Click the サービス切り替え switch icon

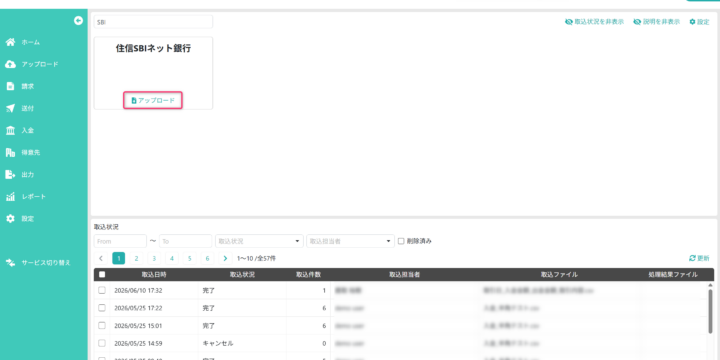click(x=10, y=263)
